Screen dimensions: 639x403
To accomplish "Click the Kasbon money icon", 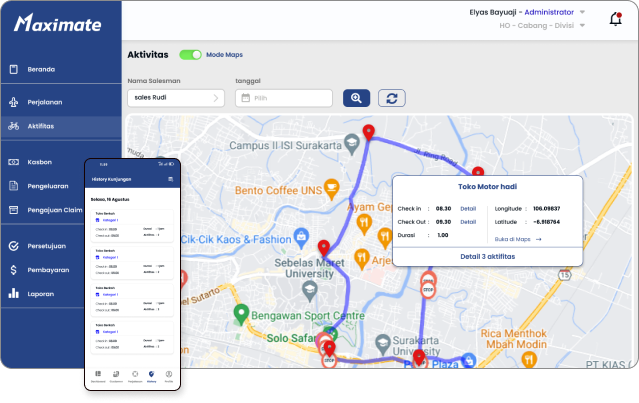I will tap(13, 162).
